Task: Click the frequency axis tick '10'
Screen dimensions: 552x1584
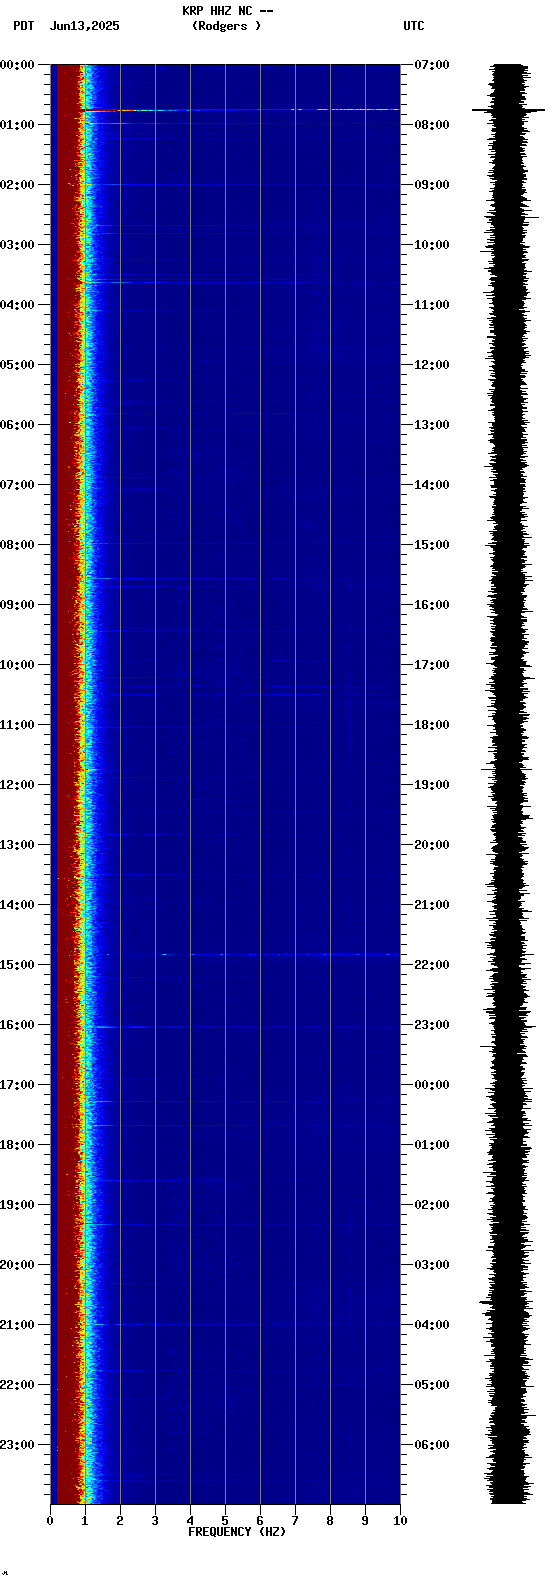Action: [400, 1521]
